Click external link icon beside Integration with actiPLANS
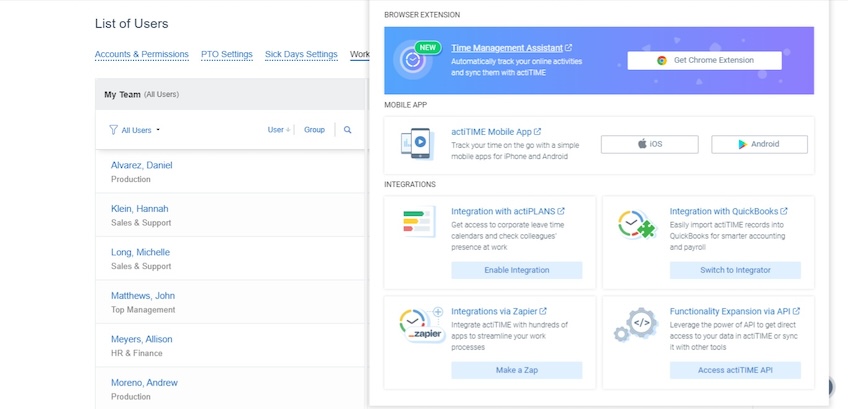The width and height of the screenshot is (848, 409). (561, 211)
